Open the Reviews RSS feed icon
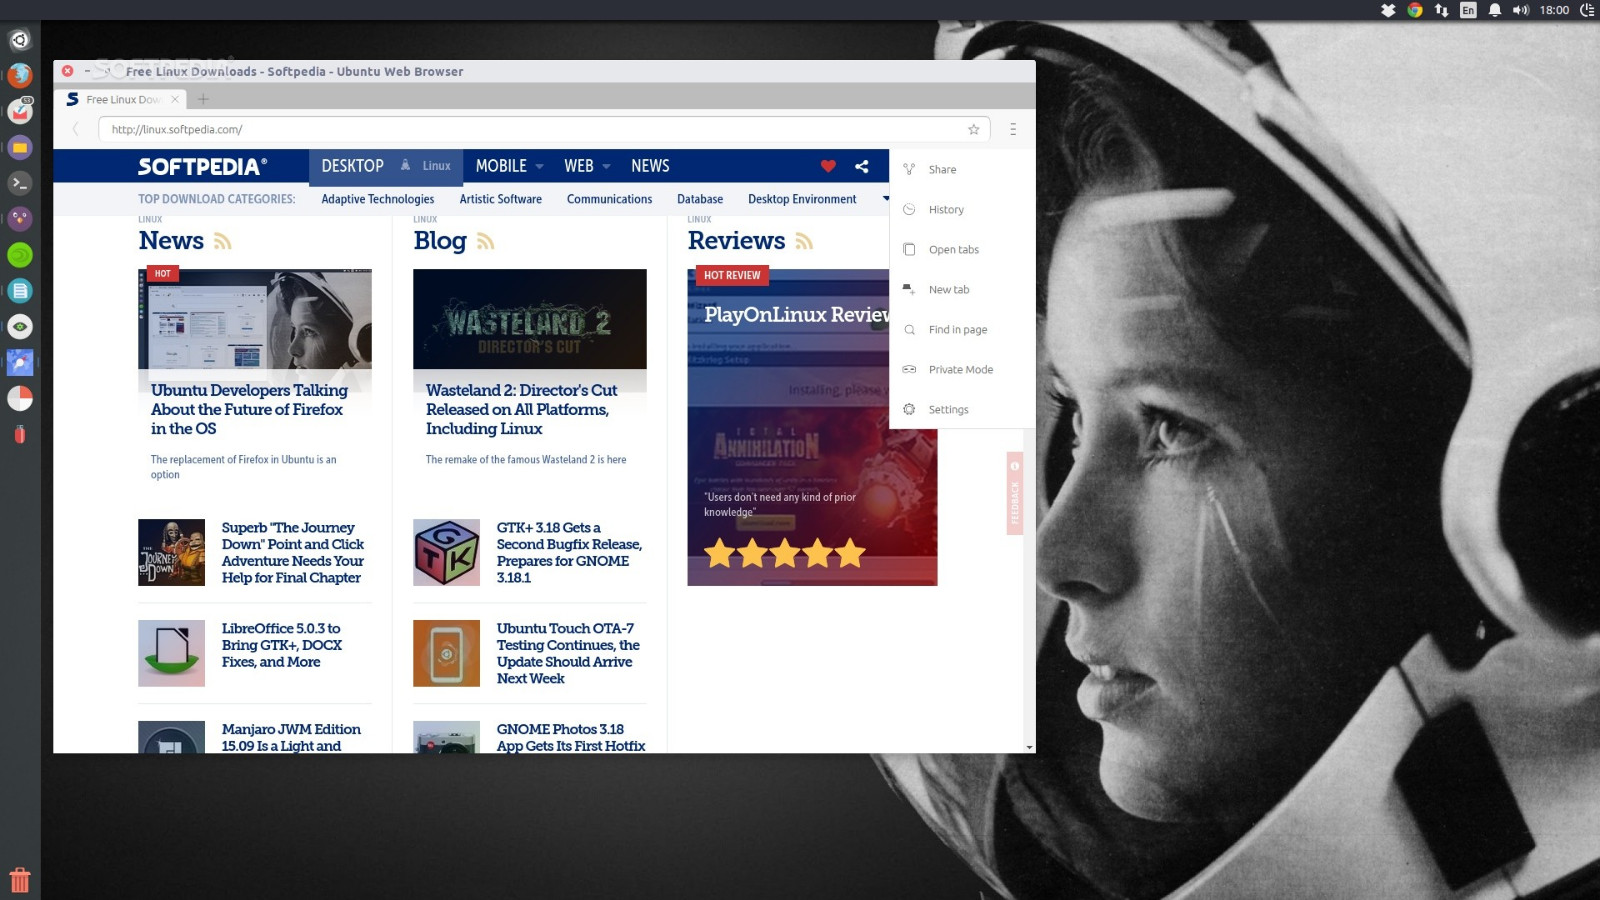1600x900 pixels. tap(804, 241)
